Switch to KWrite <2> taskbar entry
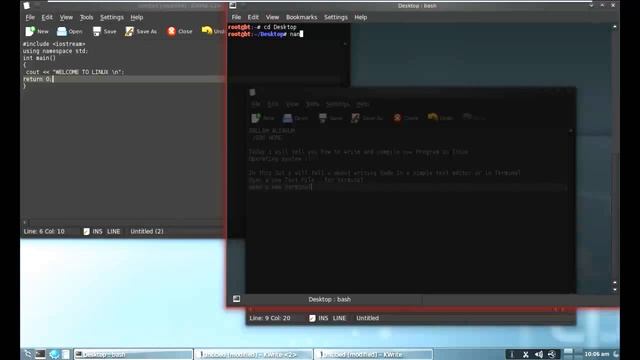The width and height of the screenshot is (640, 360). (253, 354)
